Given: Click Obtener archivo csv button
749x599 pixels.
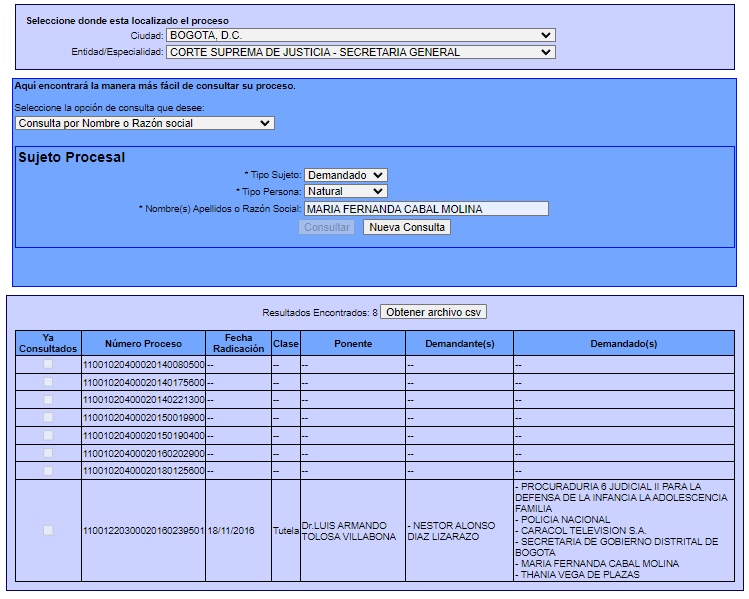Looking at the screenshot, I should coord(433,312).
